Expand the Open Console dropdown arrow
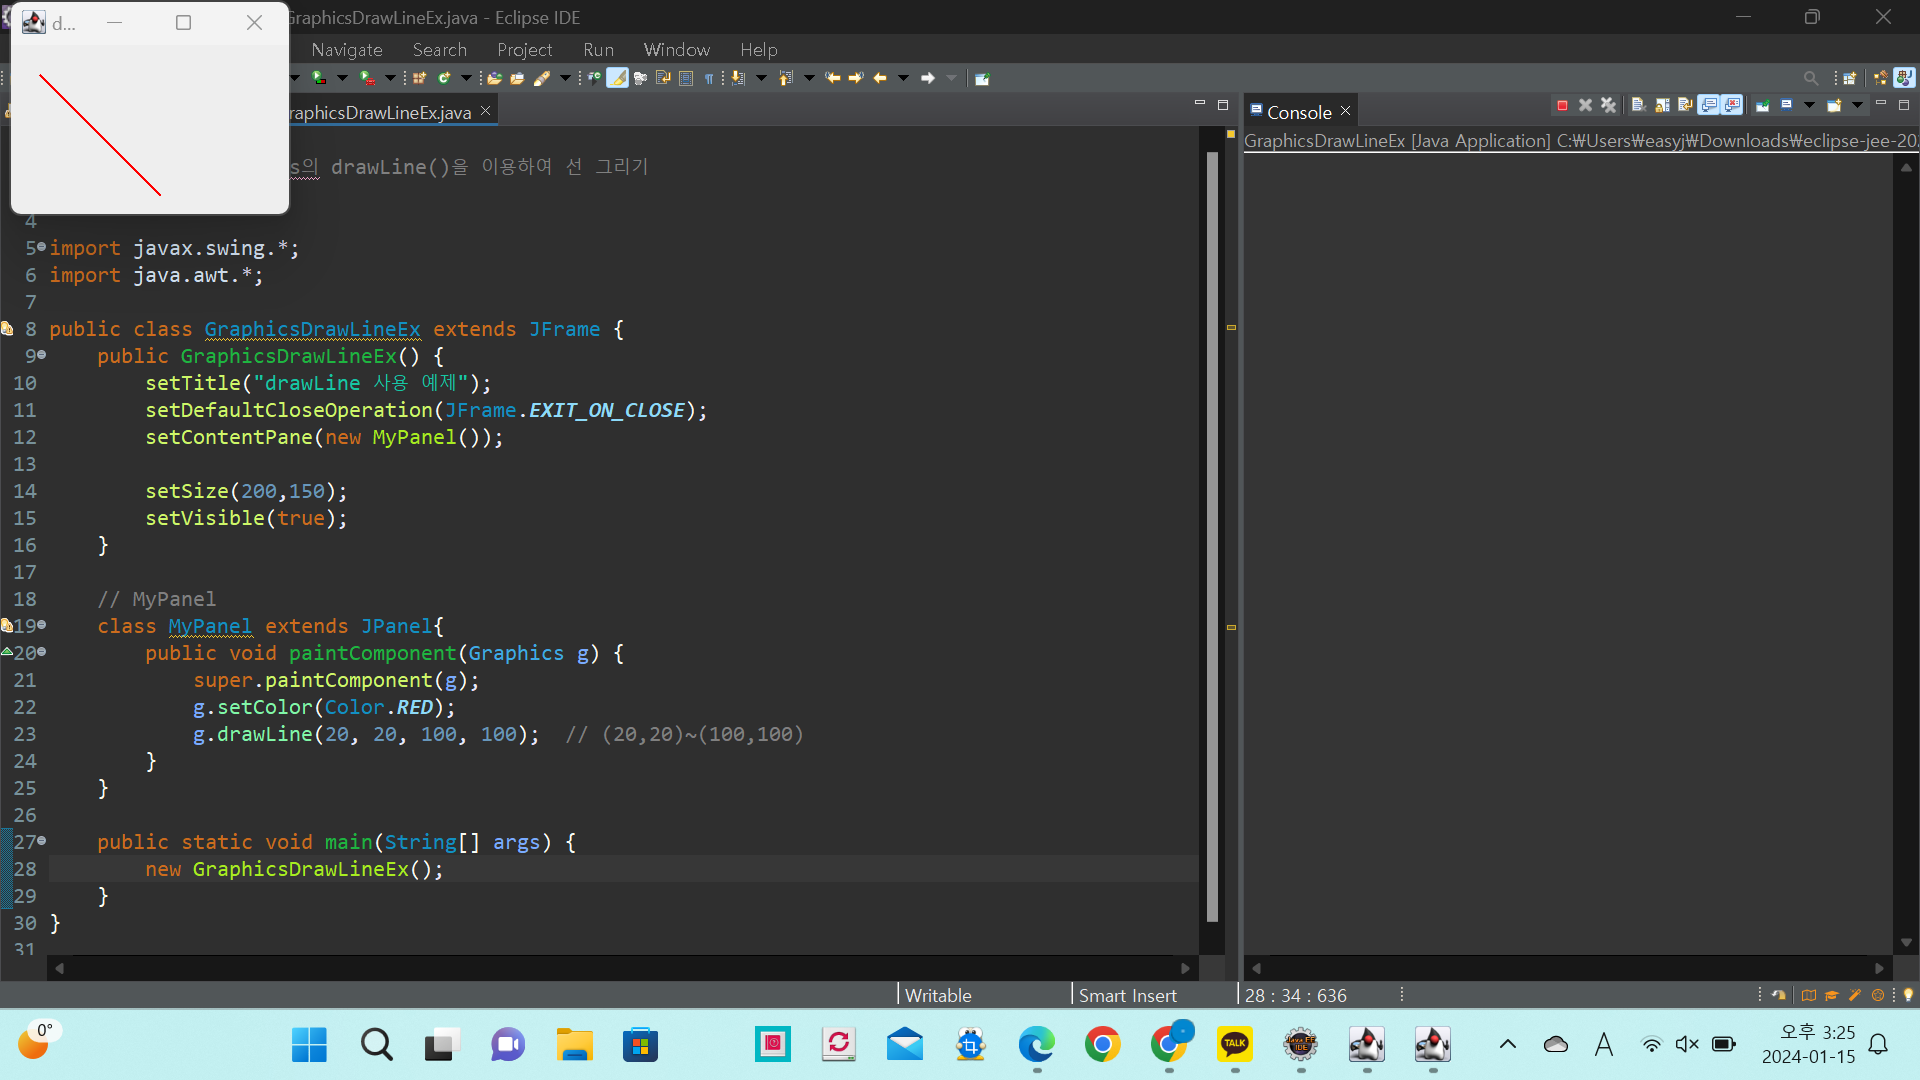The image size is (1920, 1080). pos(1857,105)
